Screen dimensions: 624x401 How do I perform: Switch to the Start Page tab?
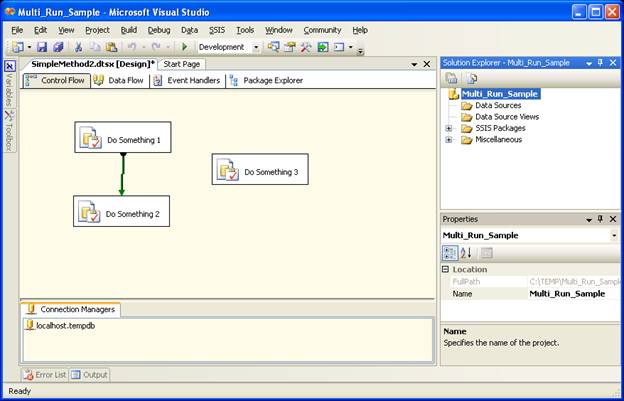coord(182,64)
